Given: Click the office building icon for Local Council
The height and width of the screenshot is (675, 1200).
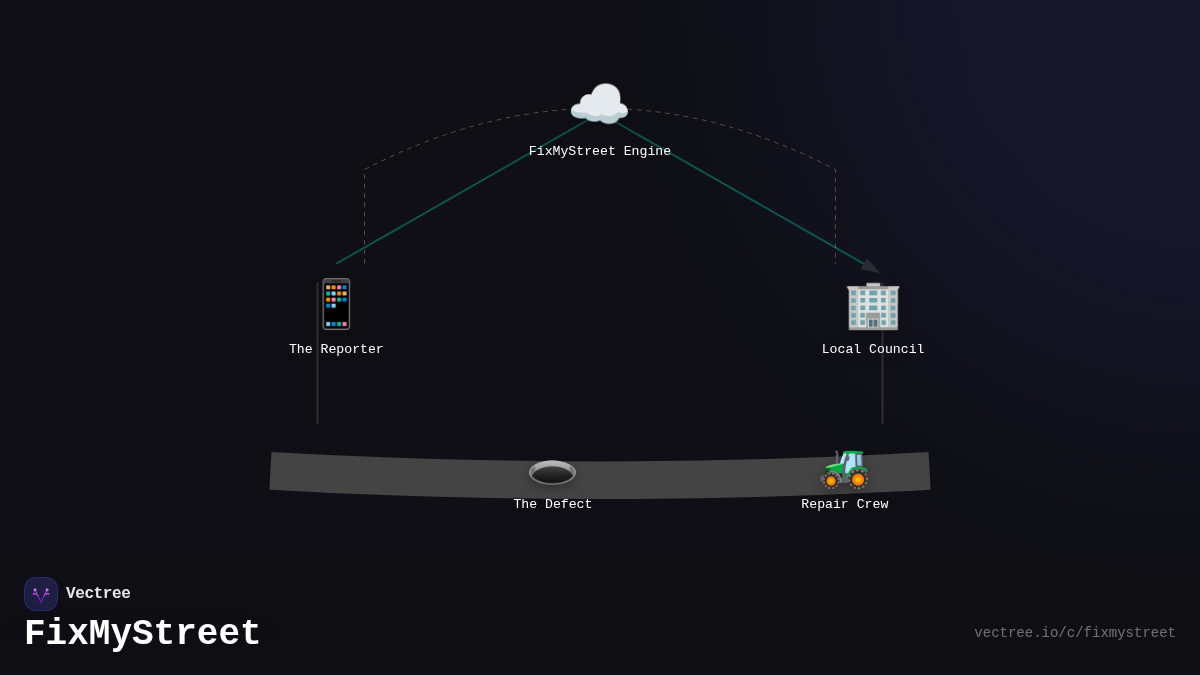Looking at the screenshot, I should (873, 305).
